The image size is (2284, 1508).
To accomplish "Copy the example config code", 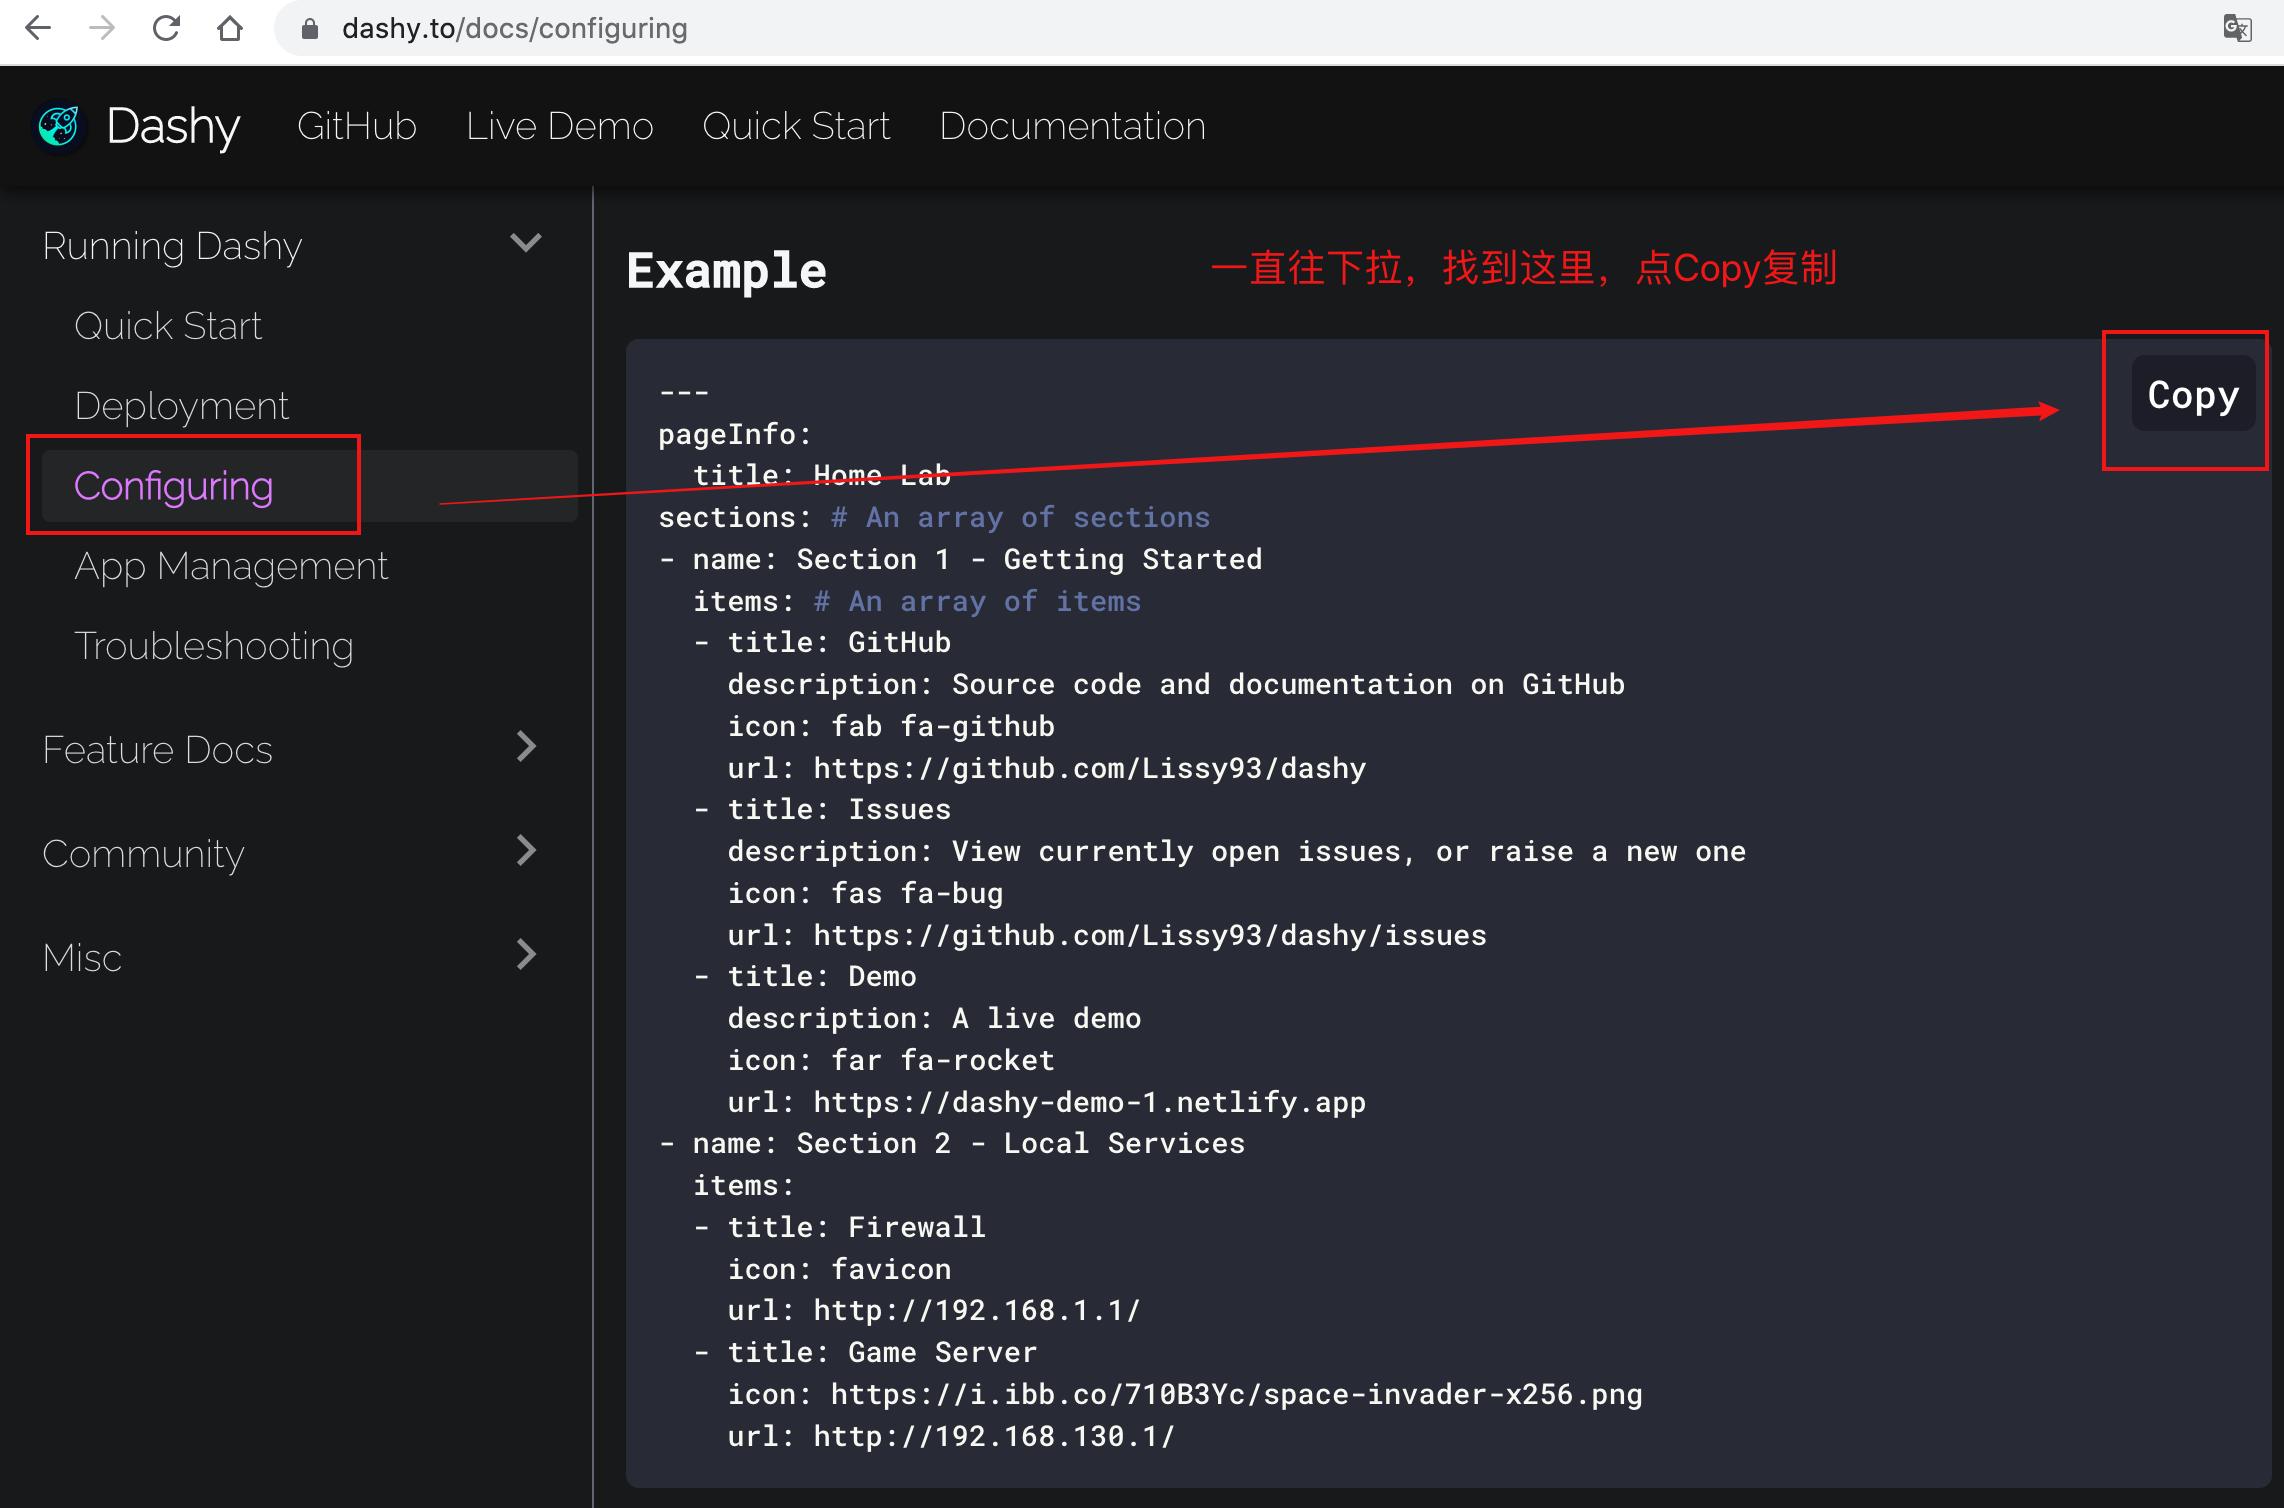I will (x=2192, y=395).
